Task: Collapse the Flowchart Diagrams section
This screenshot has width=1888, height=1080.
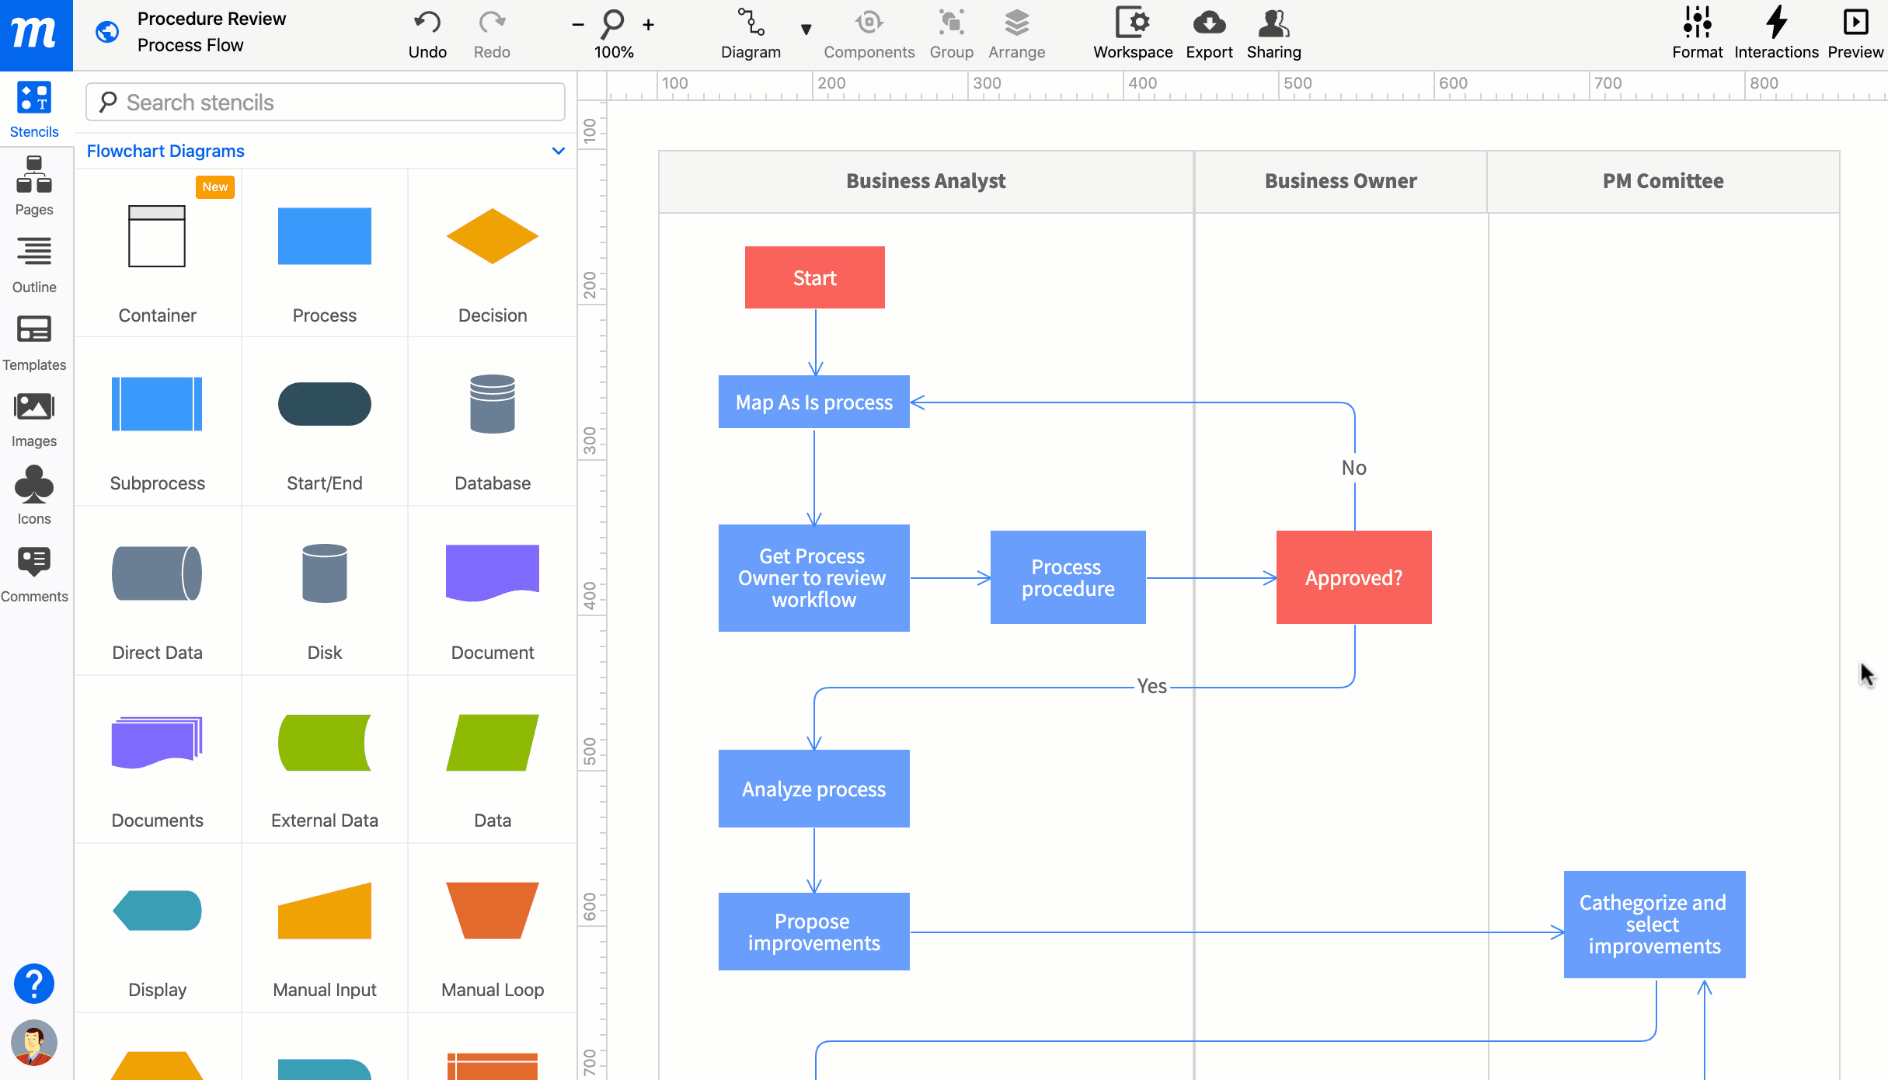Action: [558, 151]
